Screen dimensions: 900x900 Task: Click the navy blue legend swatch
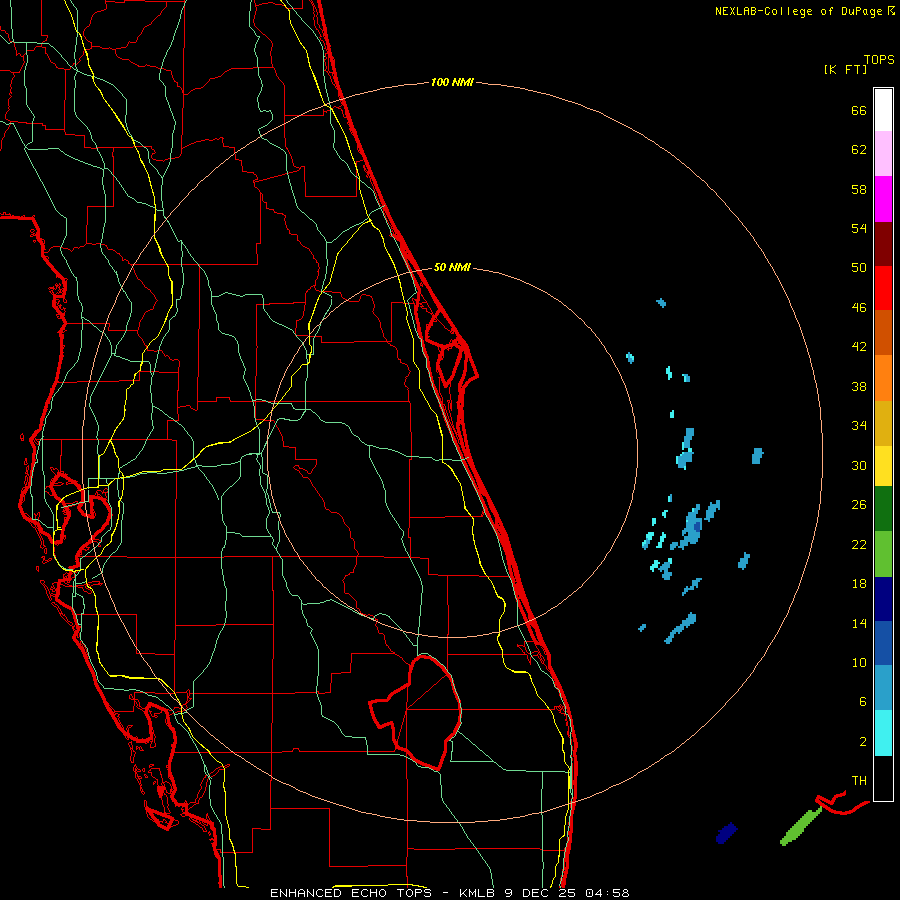(883, 599)
